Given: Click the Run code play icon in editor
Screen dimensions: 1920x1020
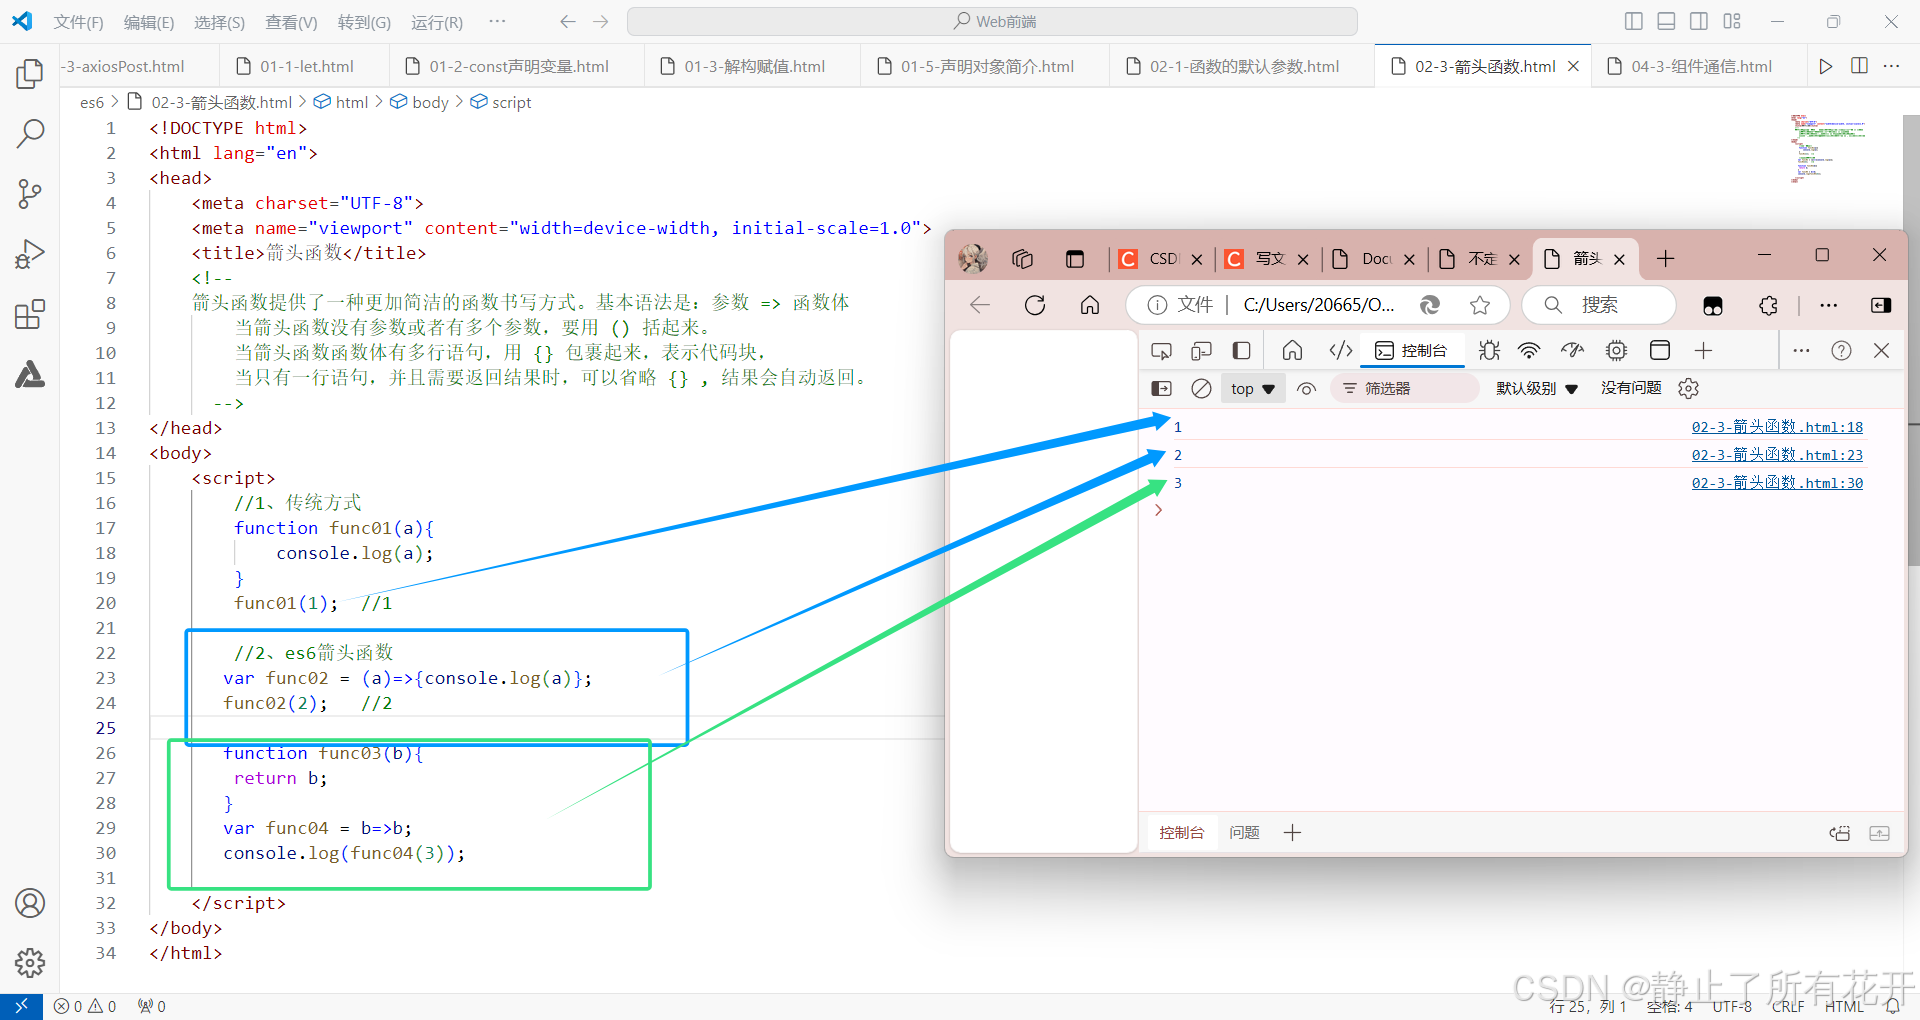Looking at the screenshot, I should tap(1826, 66).
